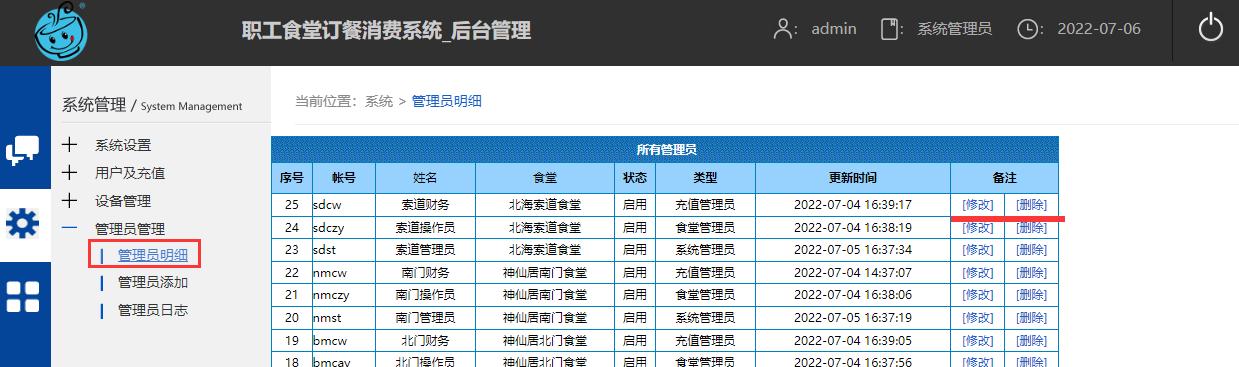Open the chat messages sidebar icon
The height and width of the screenshot is (367, 1239).
click(x=24, y=150)
